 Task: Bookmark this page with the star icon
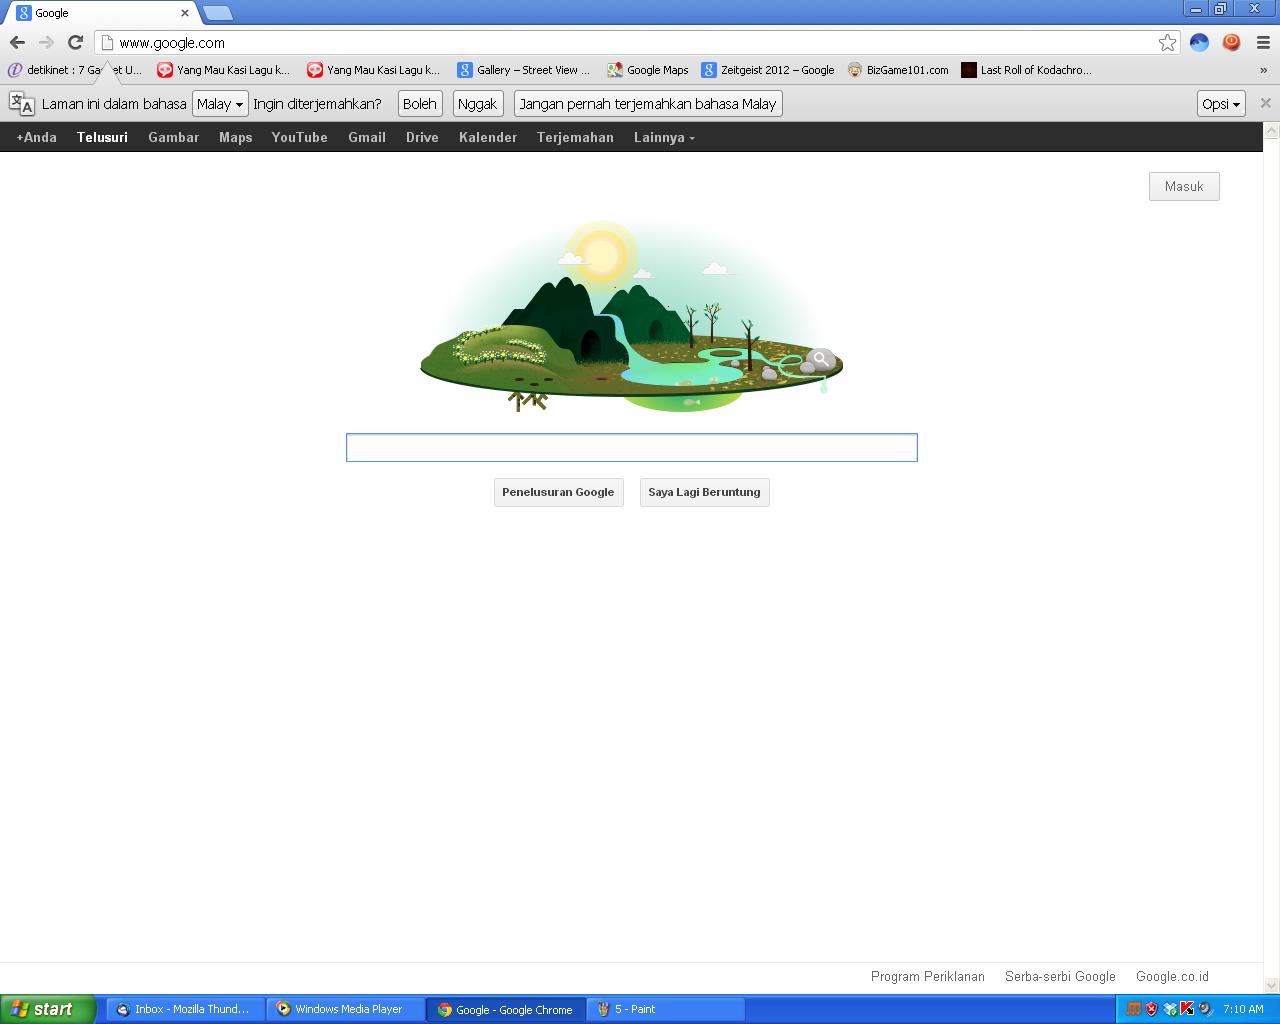[1167, 42]
